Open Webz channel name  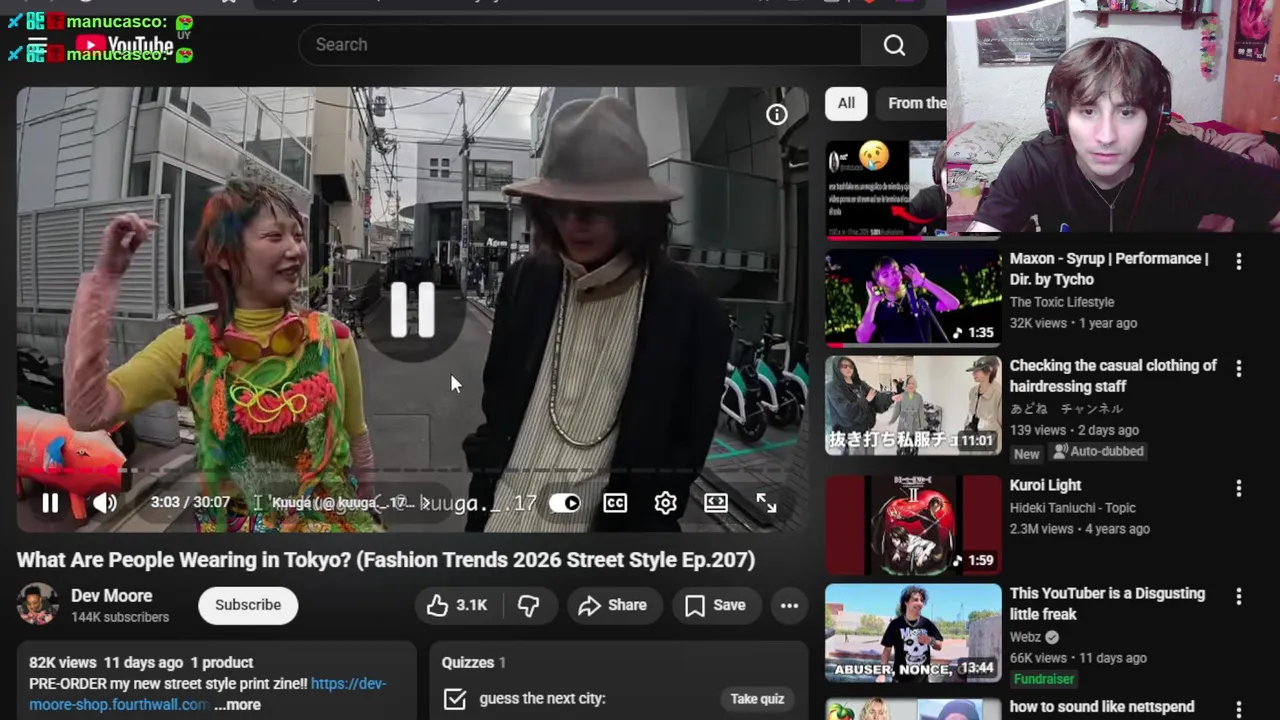[x=1026, y=637]
